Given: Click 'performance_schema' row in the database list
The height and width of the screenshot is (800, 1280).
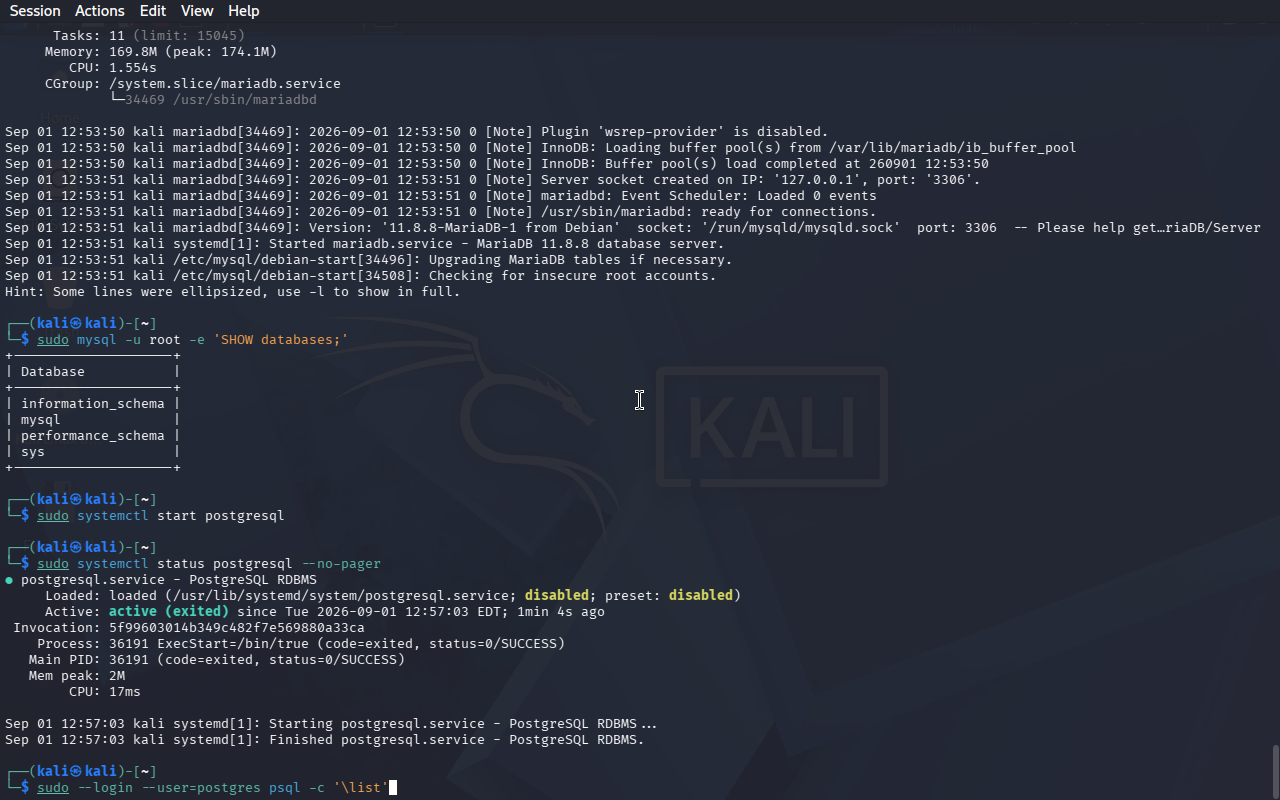Looking at the screenshot, I should click(x=93, y=436).
